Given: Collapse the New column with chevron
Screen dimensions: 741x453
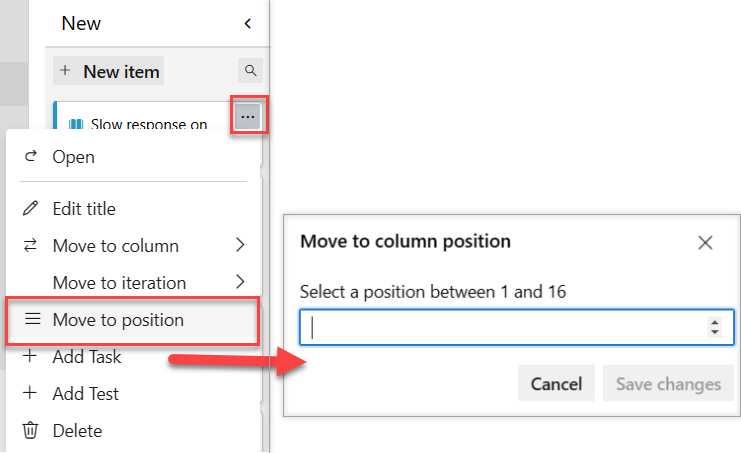Looking at the screenshot, I should pyautogui.click(x=248, y=23).
